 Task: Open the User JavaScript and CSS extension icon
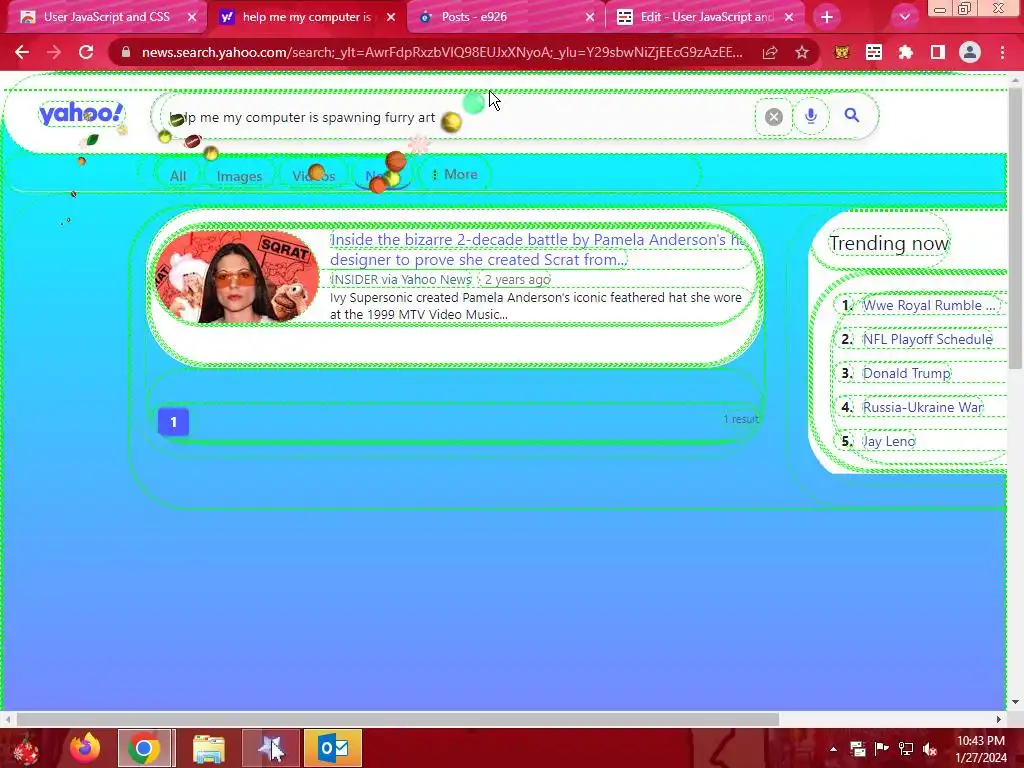(x=874, y=52)
